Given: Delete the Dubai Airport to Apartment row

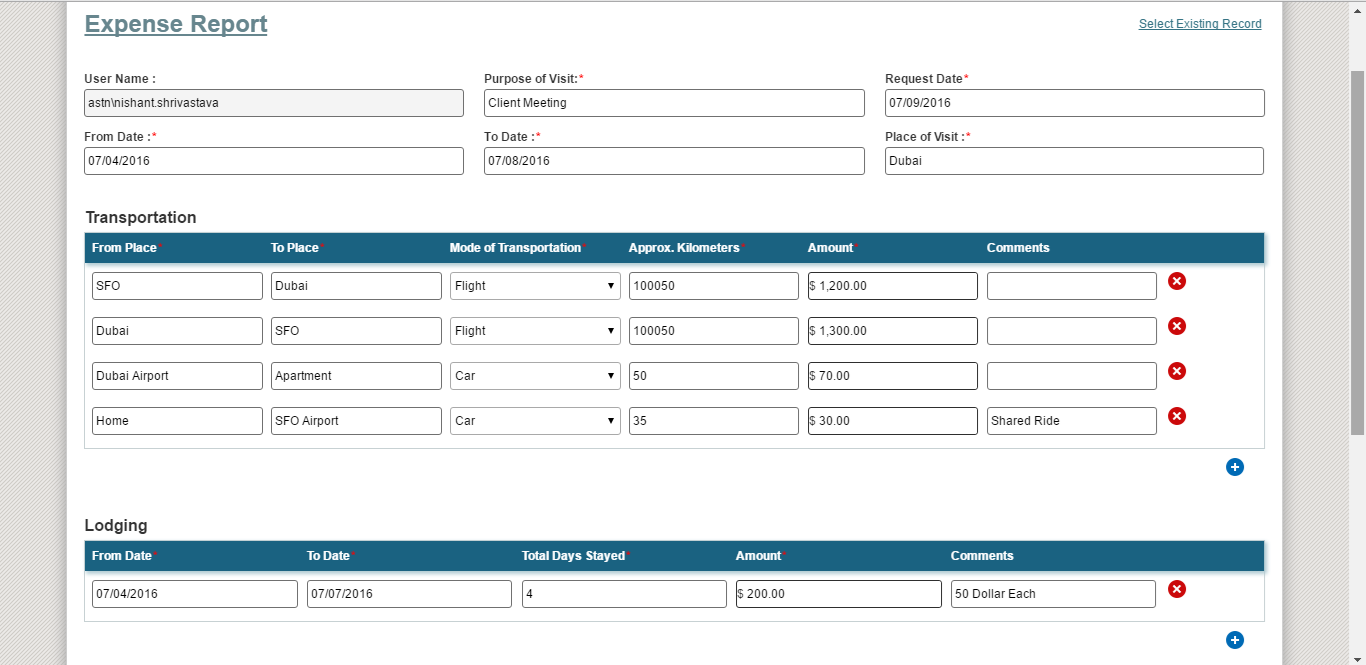Looking at the screenshot, I should 1177,371.
